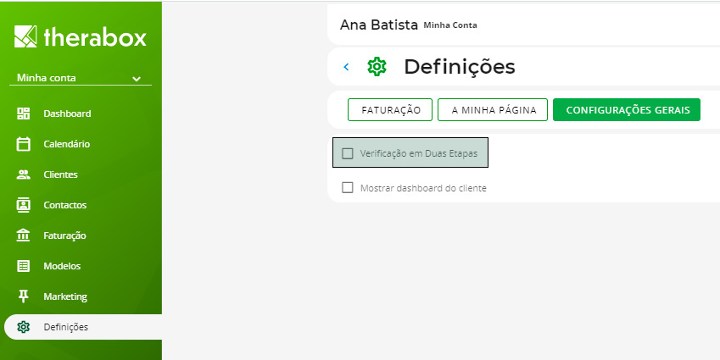Click the Minha Conta link beside Ana Batista

tap(450, 25)
